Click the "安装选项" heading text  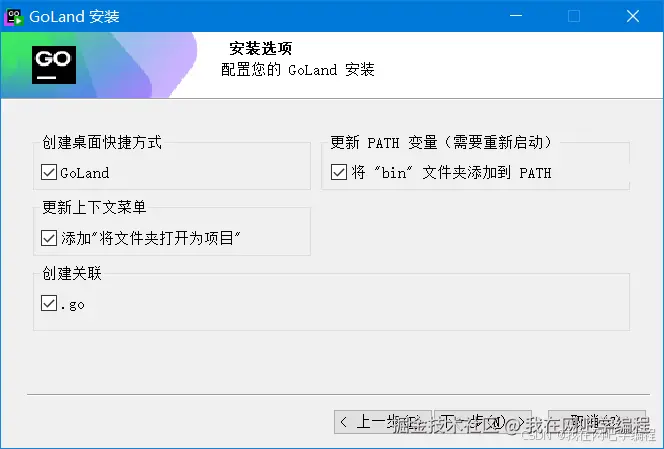(x=261, y=48)
